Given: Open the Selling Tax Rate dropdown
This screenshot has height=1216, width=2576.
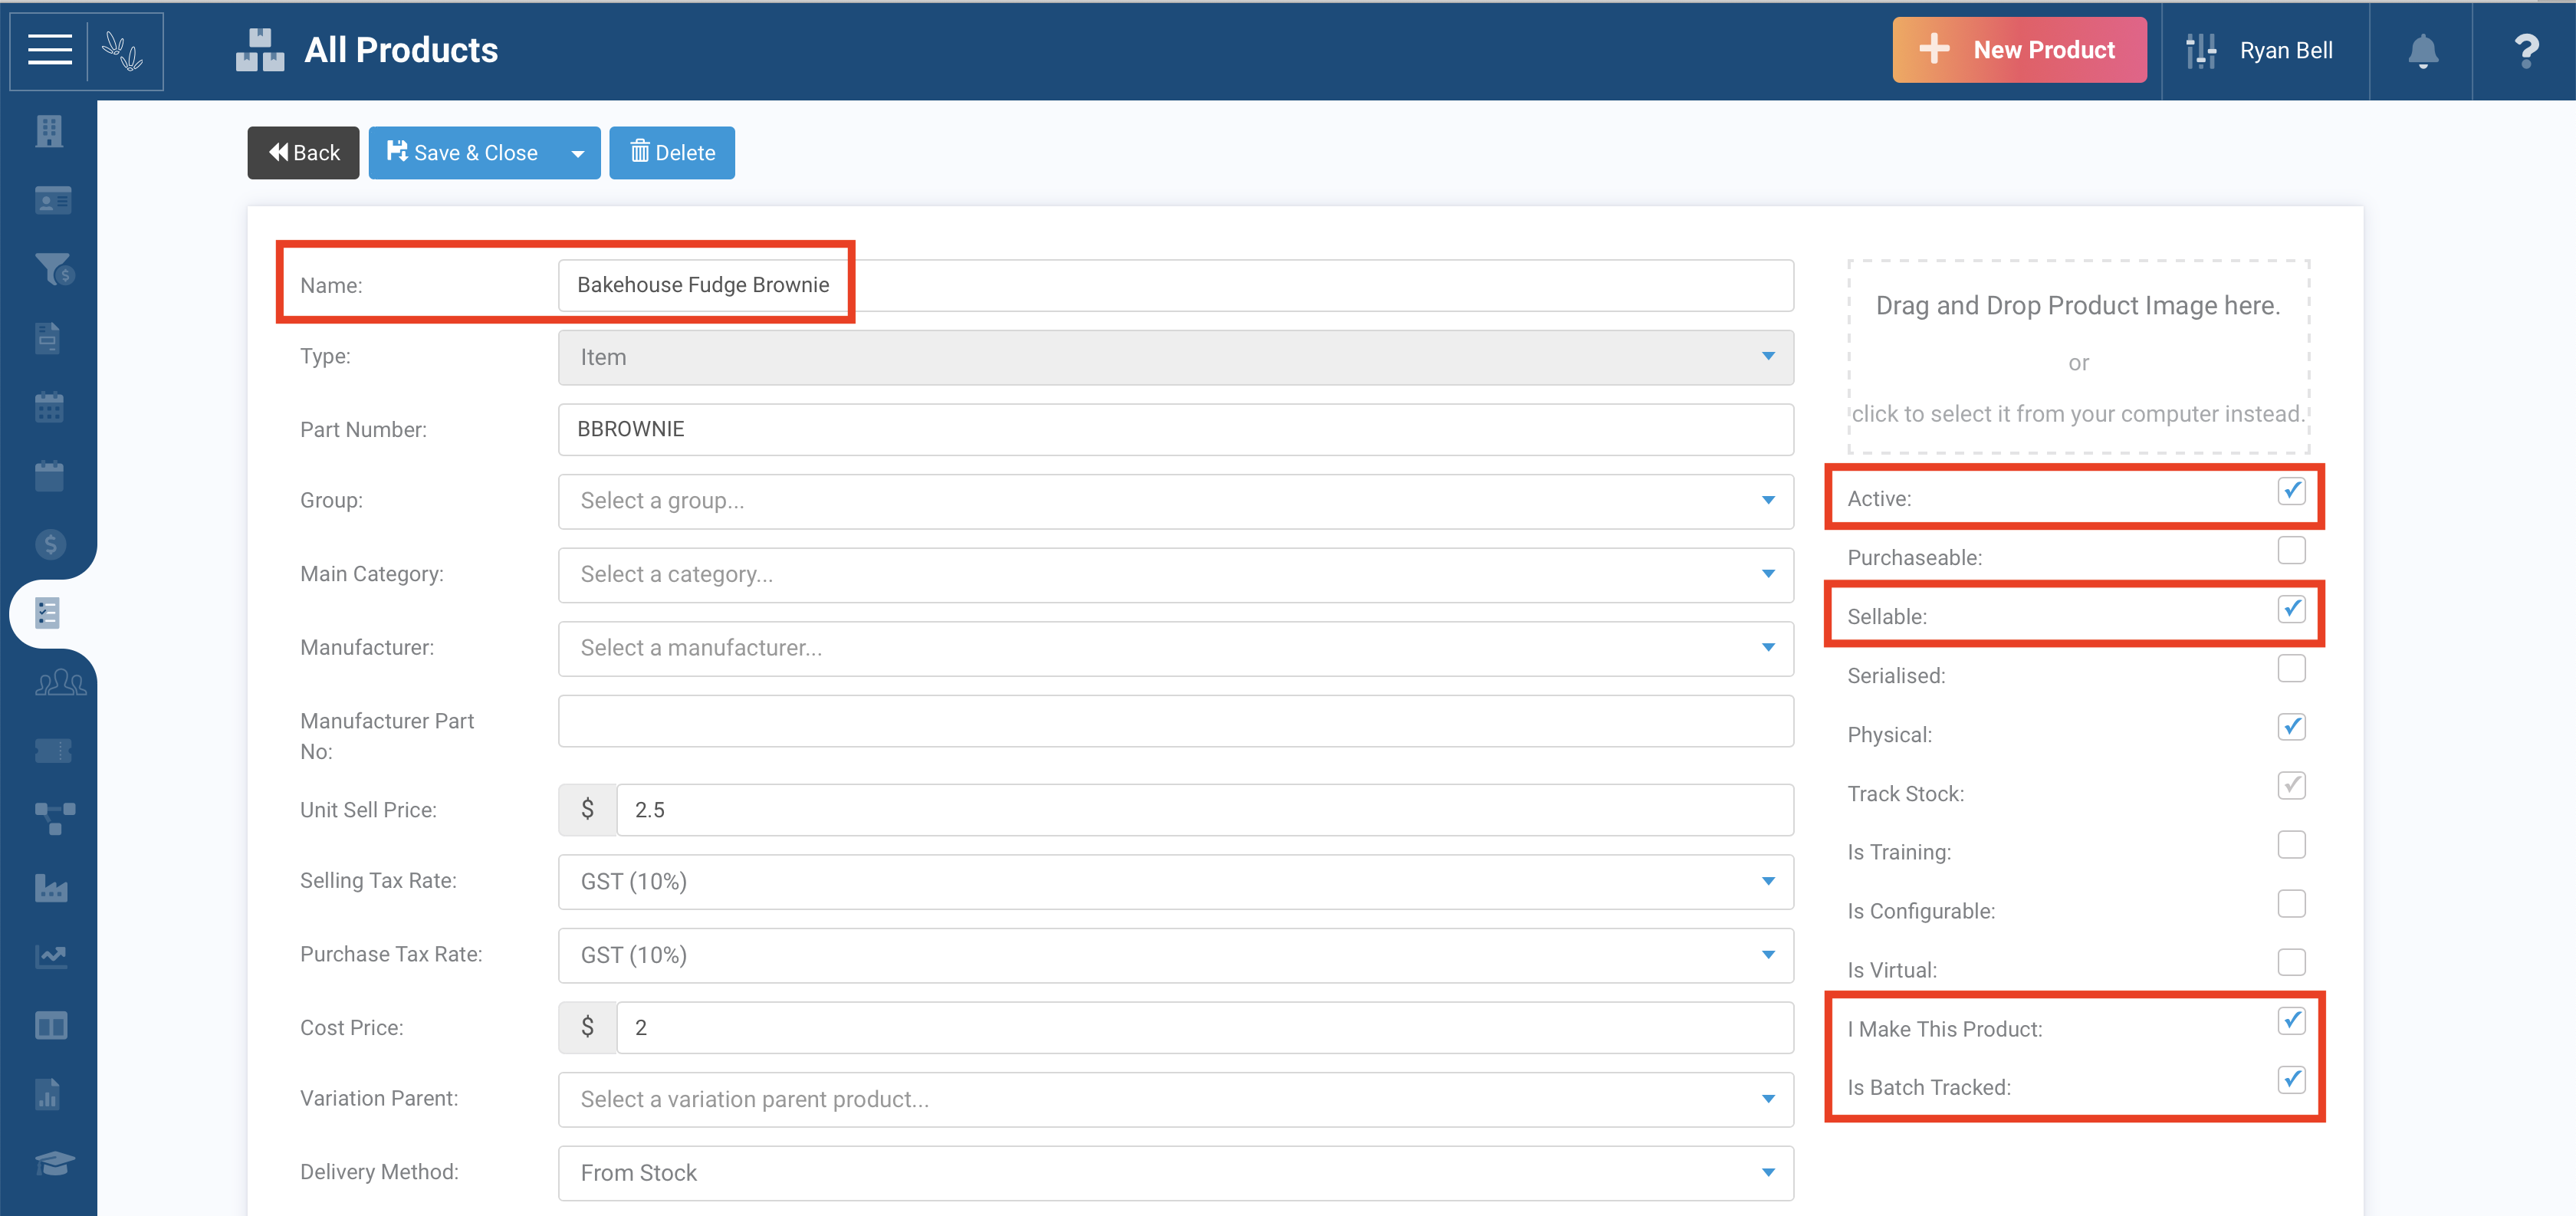Looking at the screenshot, I should click(1175, 882).
